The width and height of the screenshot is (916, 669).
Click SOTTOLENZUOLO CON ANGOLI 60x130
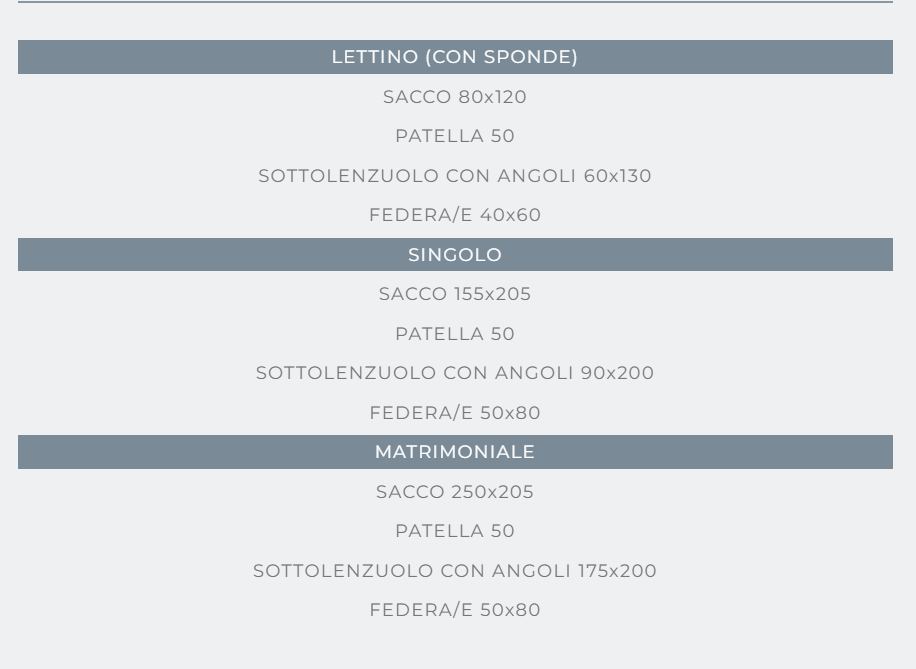(455, 175)
